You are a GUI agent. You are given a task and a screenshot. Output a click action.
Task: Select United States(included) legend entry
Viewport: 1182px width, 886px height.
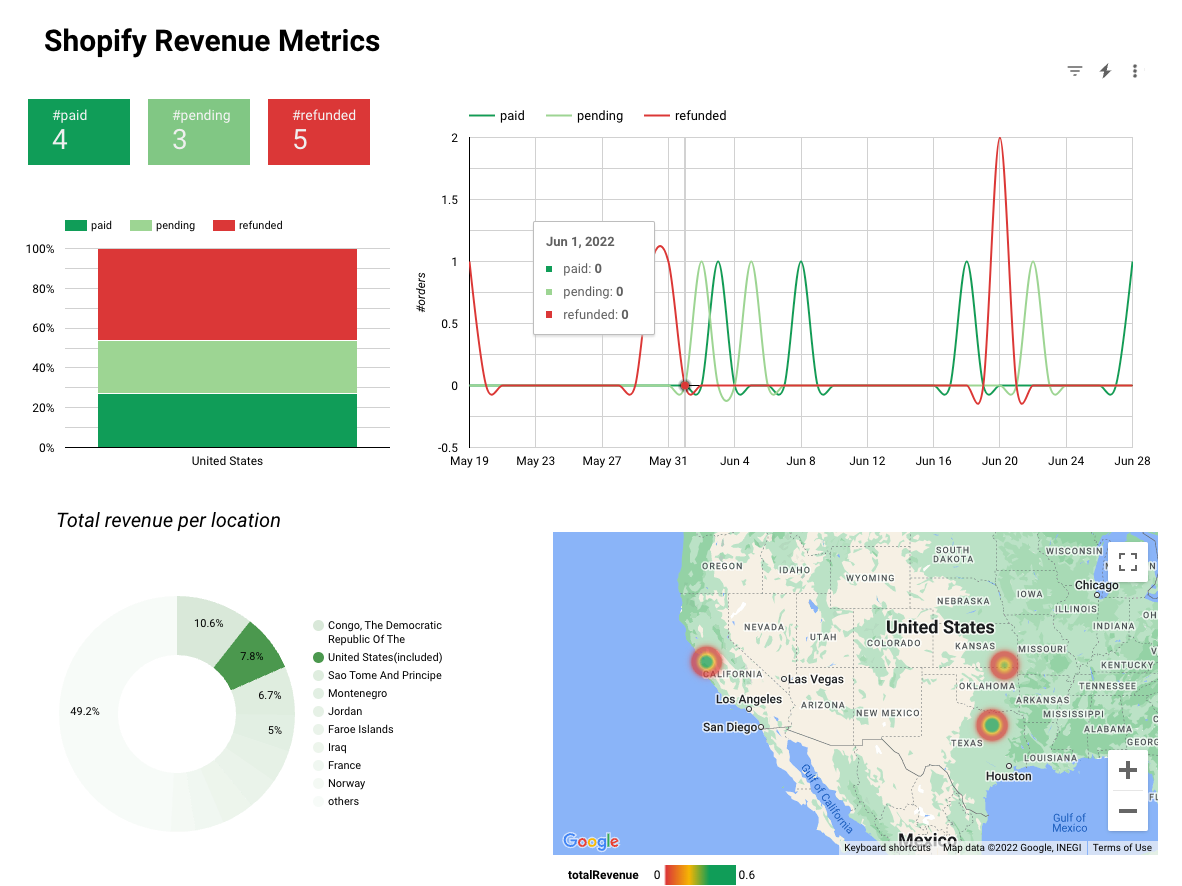(378, 658)
